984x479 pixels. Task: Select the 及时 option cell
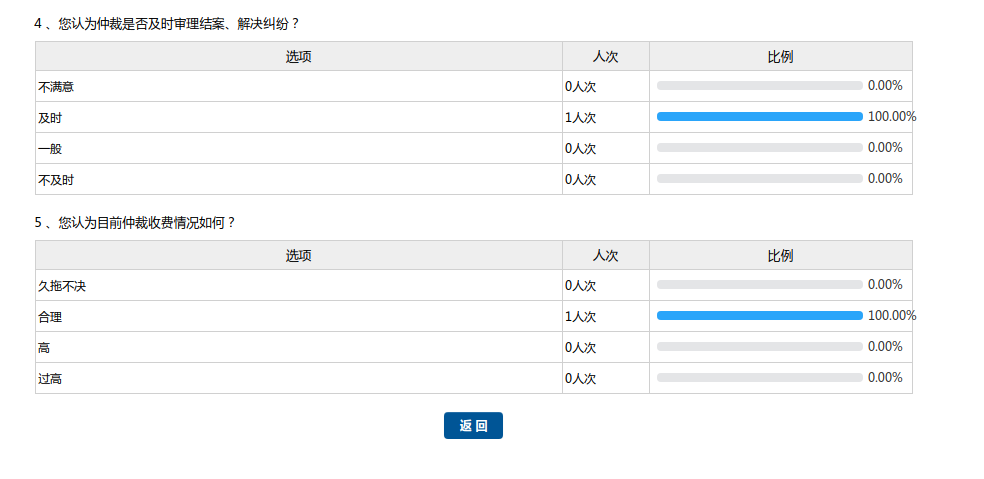click(x=51, y=118)
